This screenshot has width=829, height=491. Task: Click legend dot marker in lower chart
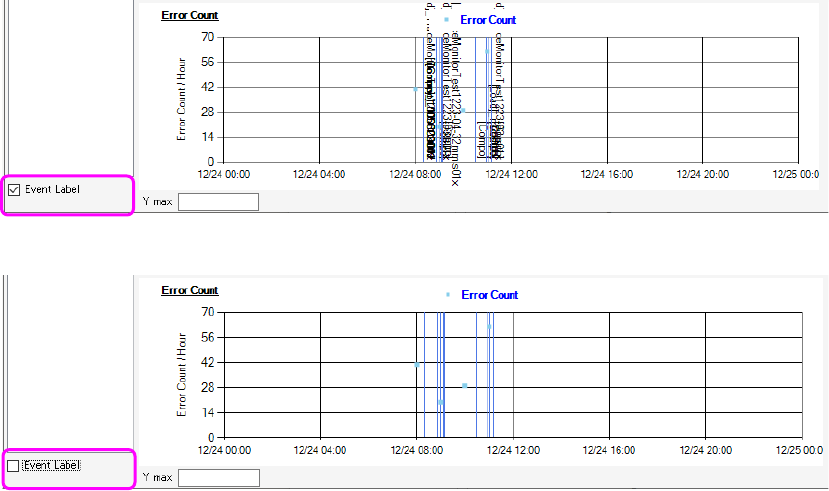pos(448,295)
